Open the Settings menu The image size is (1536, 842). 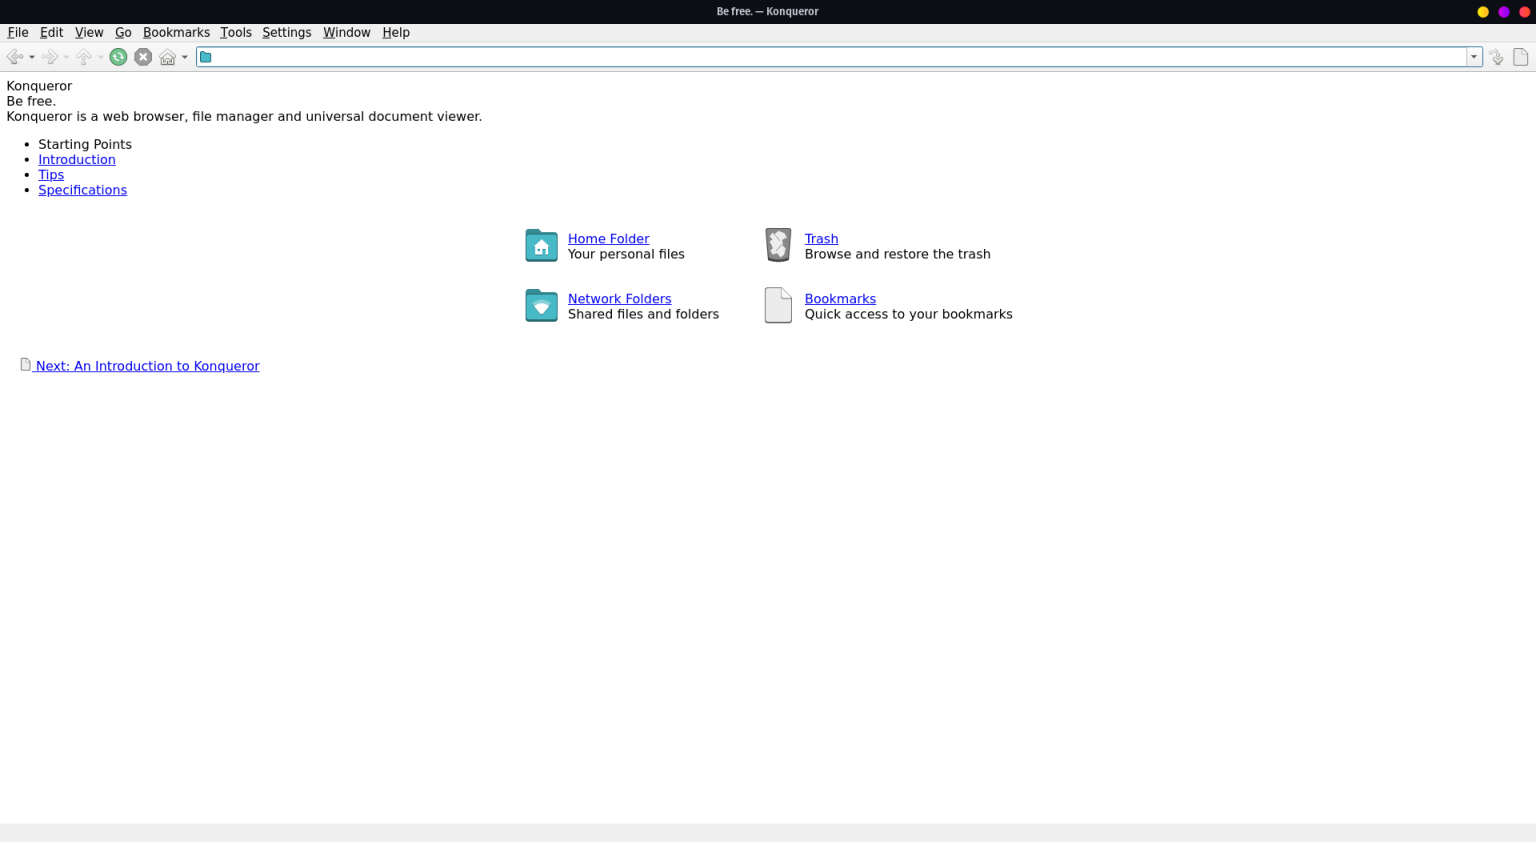(287, 32)
